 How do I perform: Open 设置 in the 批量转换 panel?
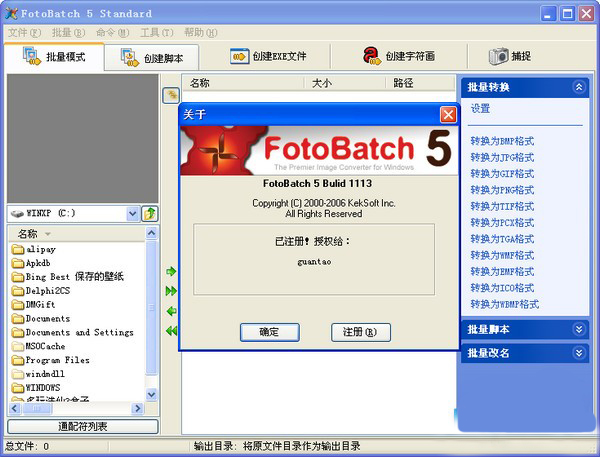tap(480, 108)
